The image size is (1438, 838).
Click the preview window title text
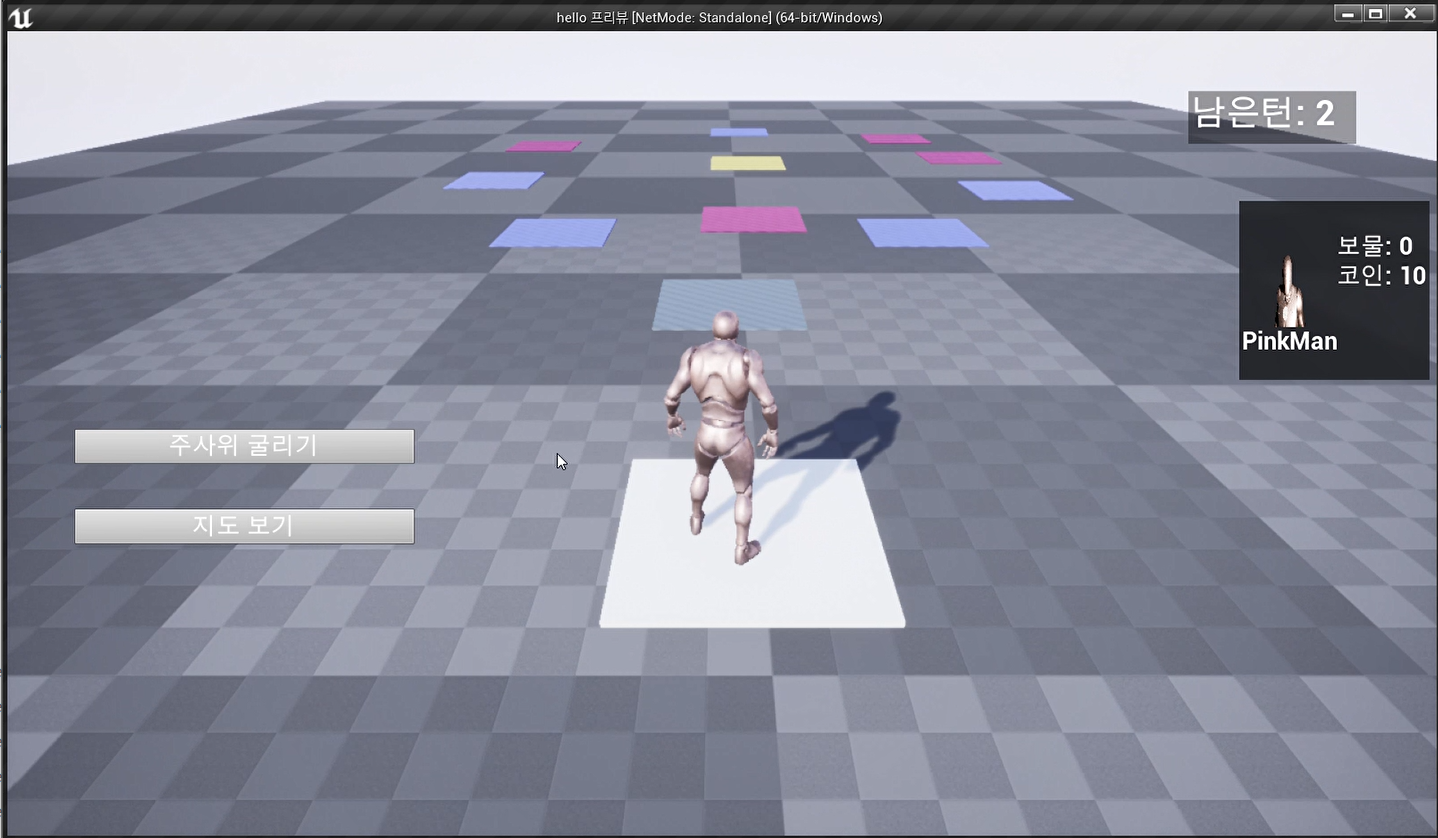pyautogui.click(x=719, y=17)
